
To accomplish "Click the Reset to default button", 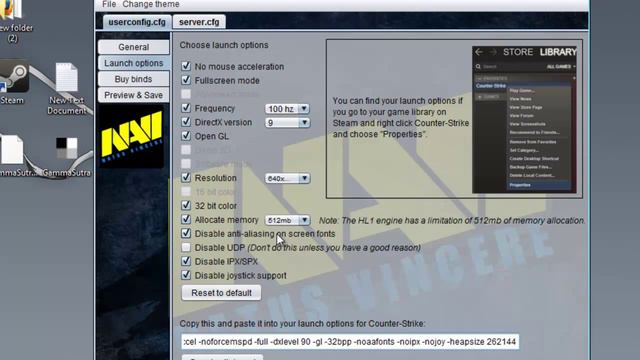I will [222, 293].
